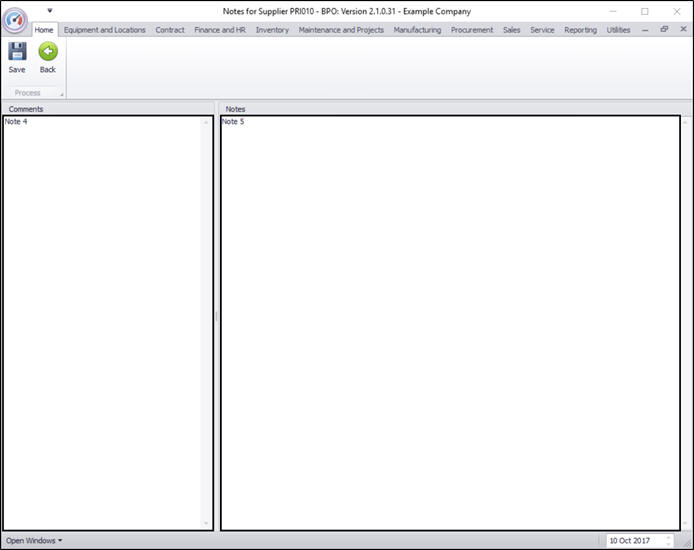Click inside the Comments text box

tap(102, 323)
